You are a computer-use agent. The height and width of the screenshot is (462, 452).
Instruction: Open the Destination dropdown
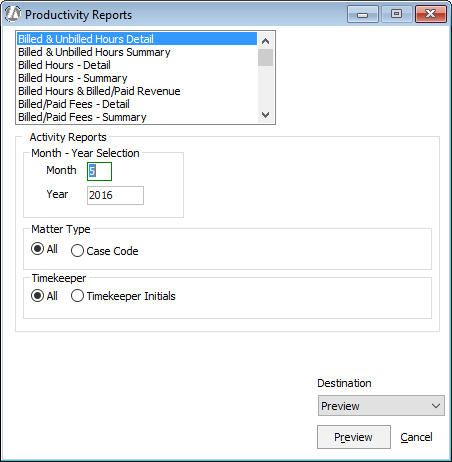tap(381, 406)
